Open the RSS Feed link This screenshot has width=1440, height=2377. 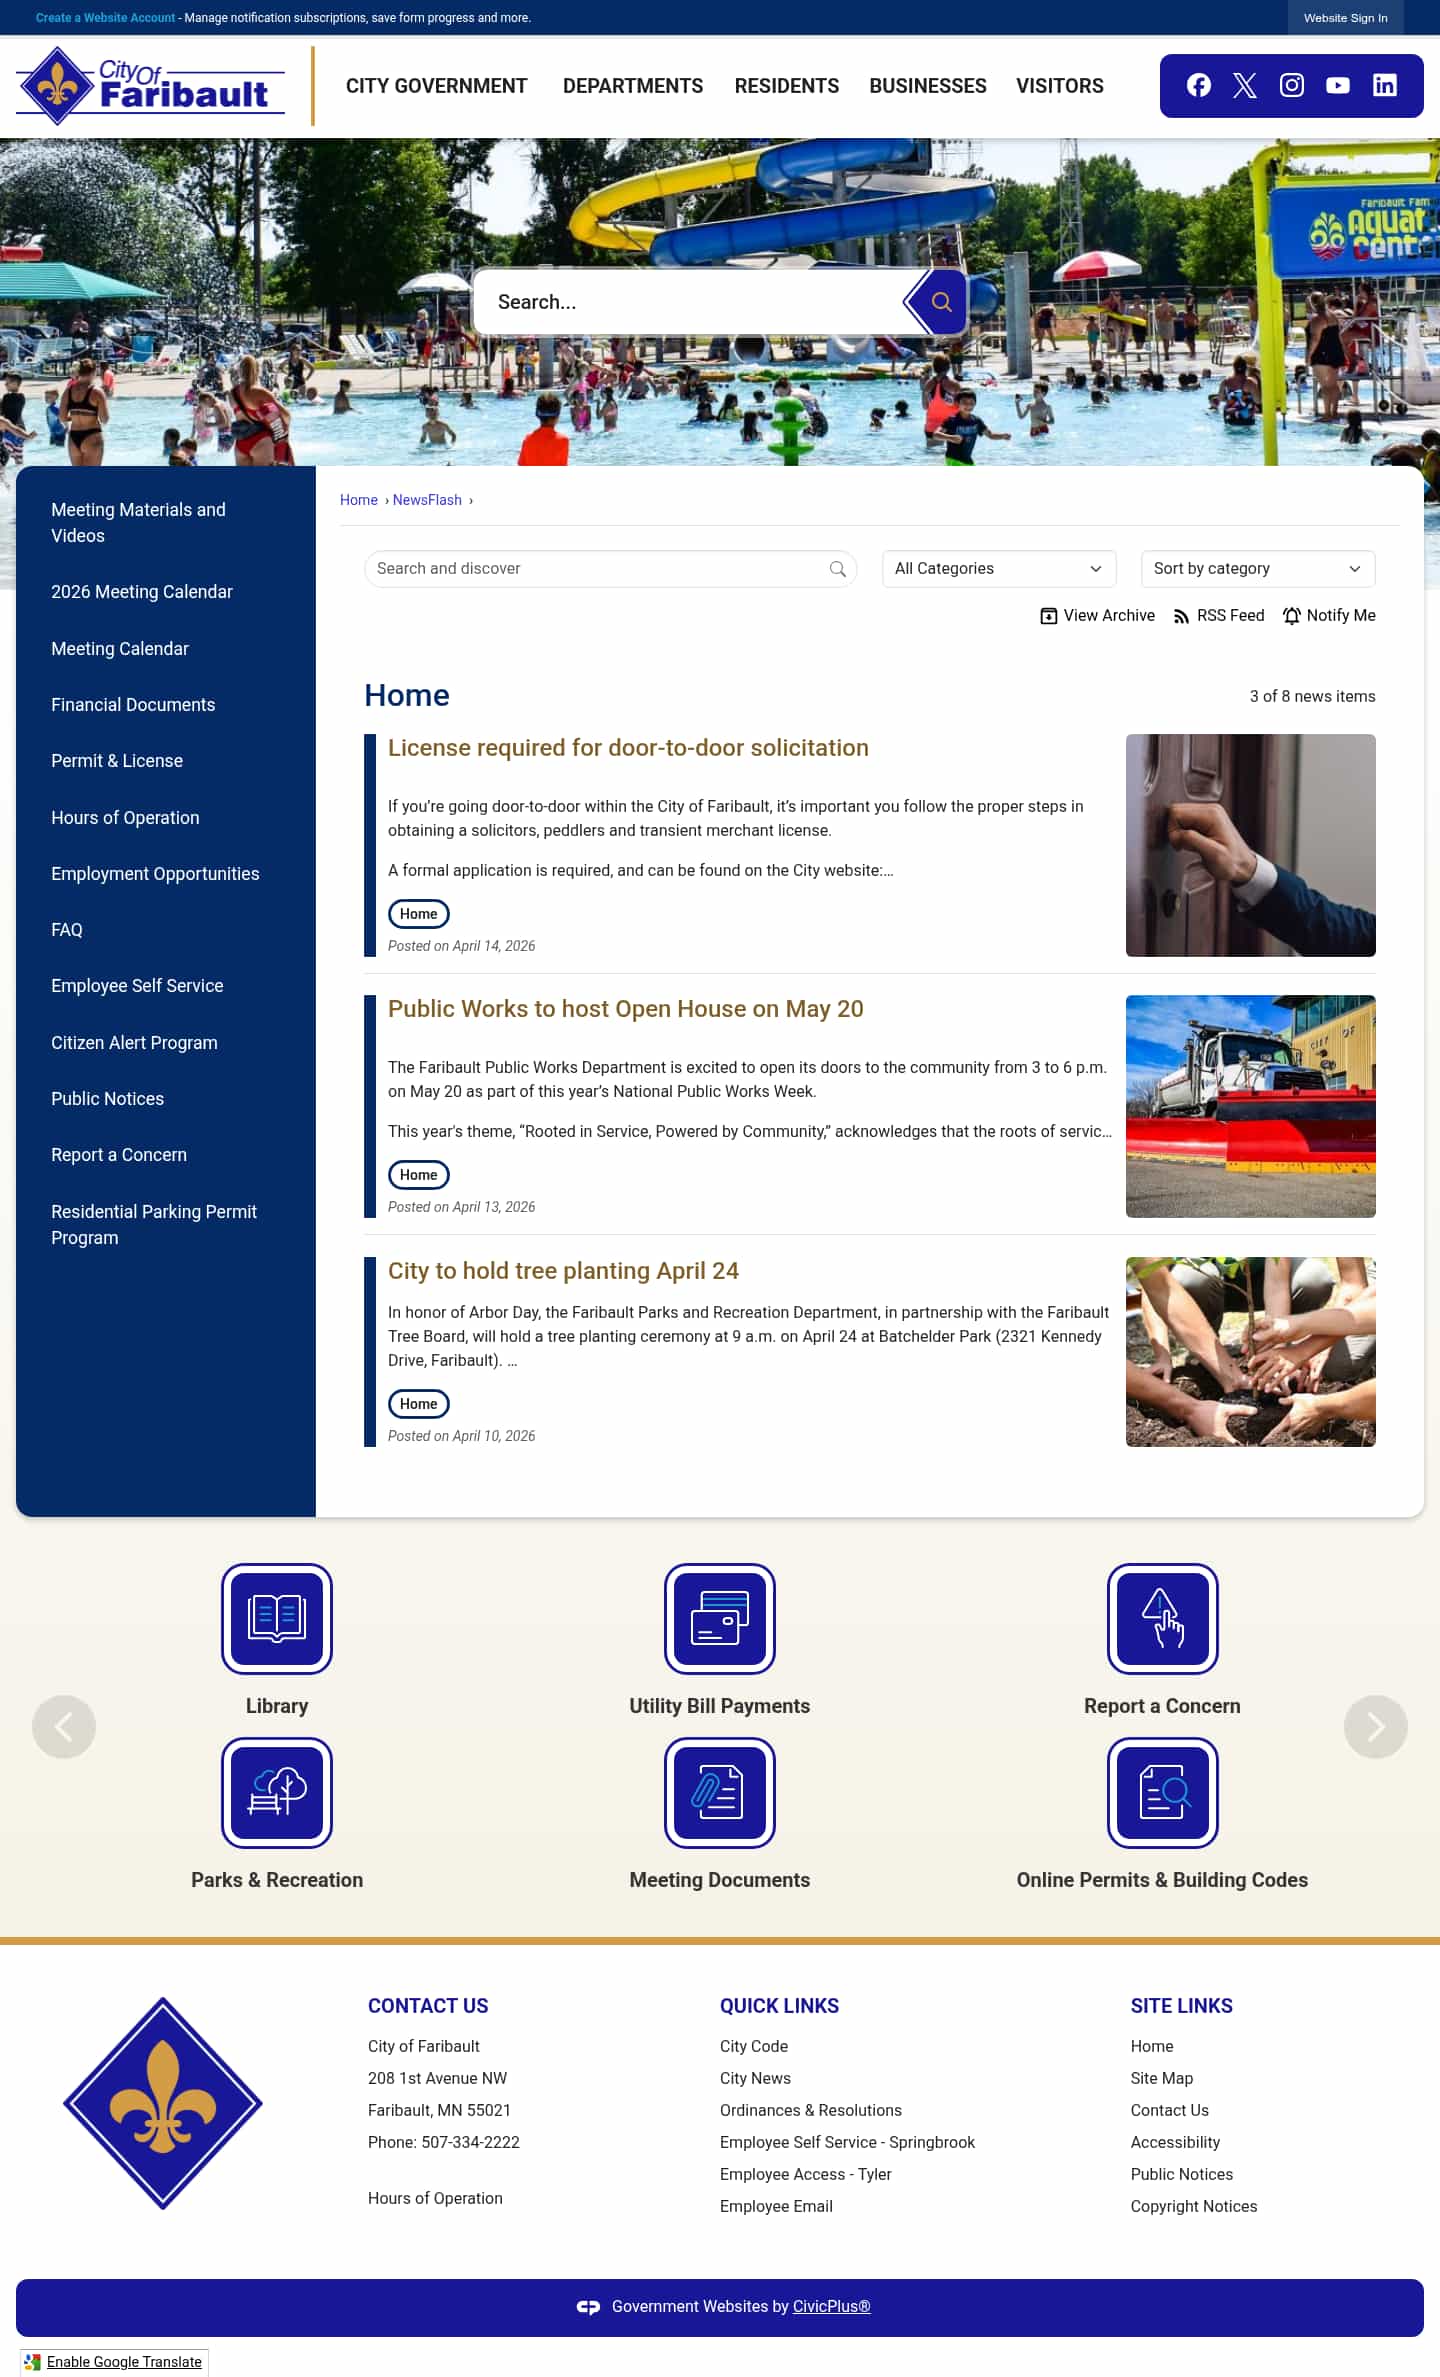pos(1219,616)
